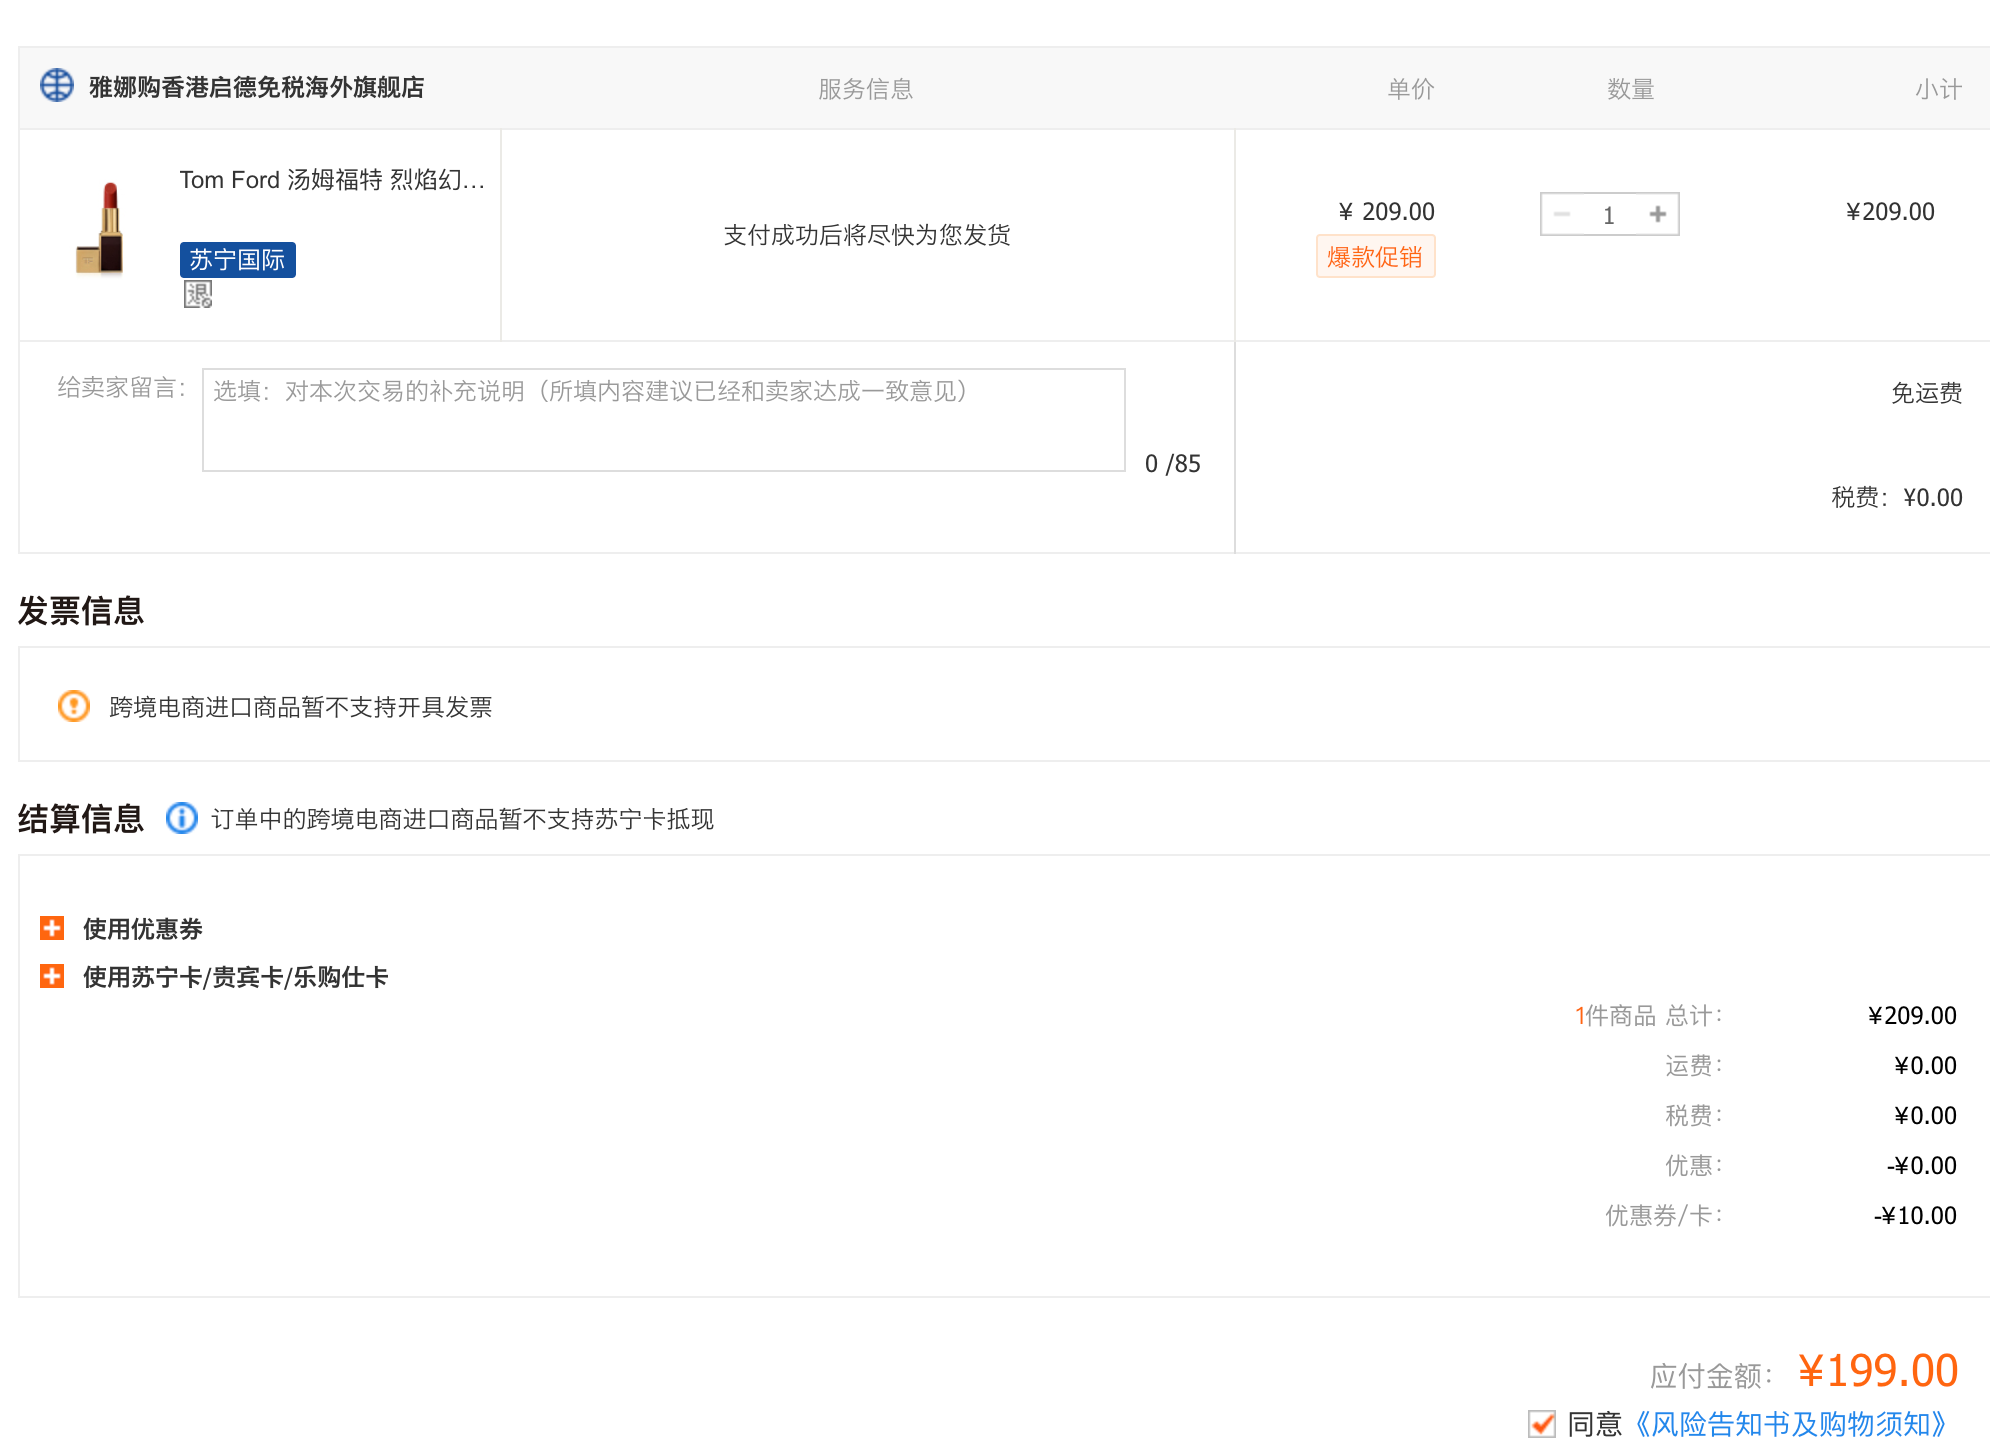Click the 结算信息 heading

tap(81, 818)
